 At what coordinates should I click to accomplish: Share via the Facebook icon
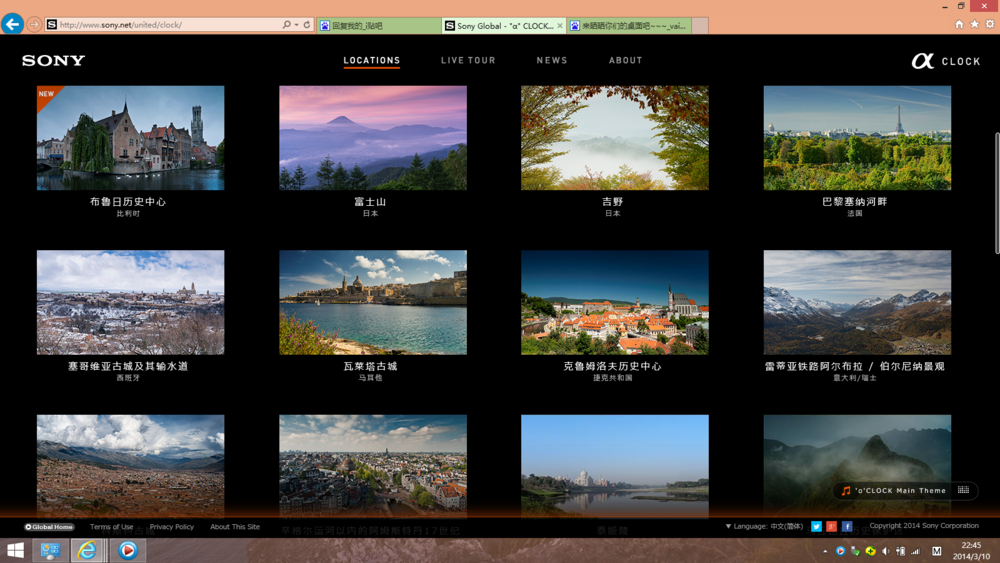click(x=846, y=526)
